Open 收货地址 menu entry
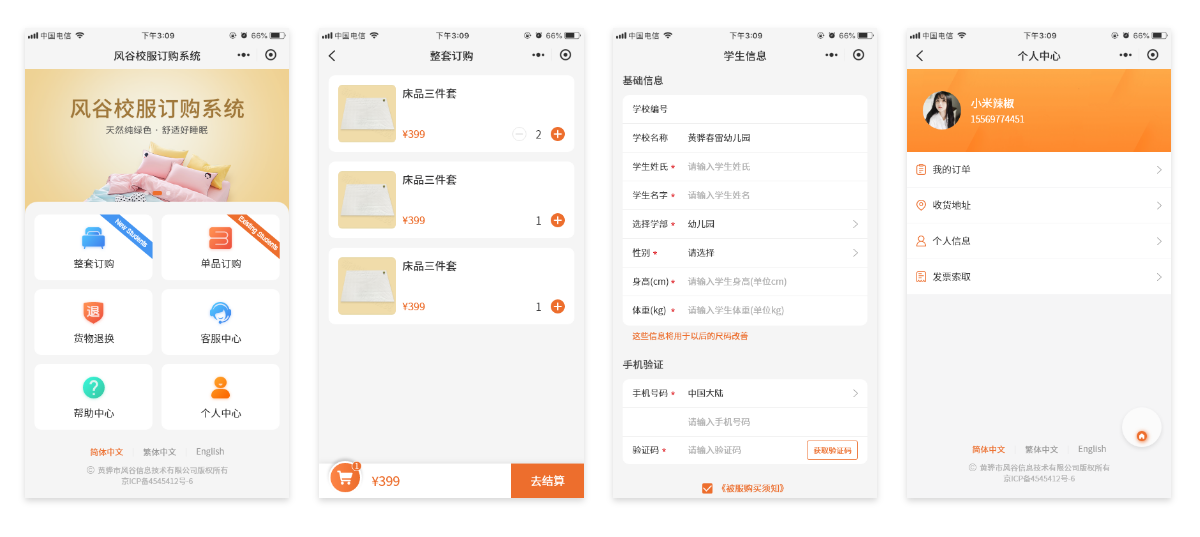 (1038, 205)
